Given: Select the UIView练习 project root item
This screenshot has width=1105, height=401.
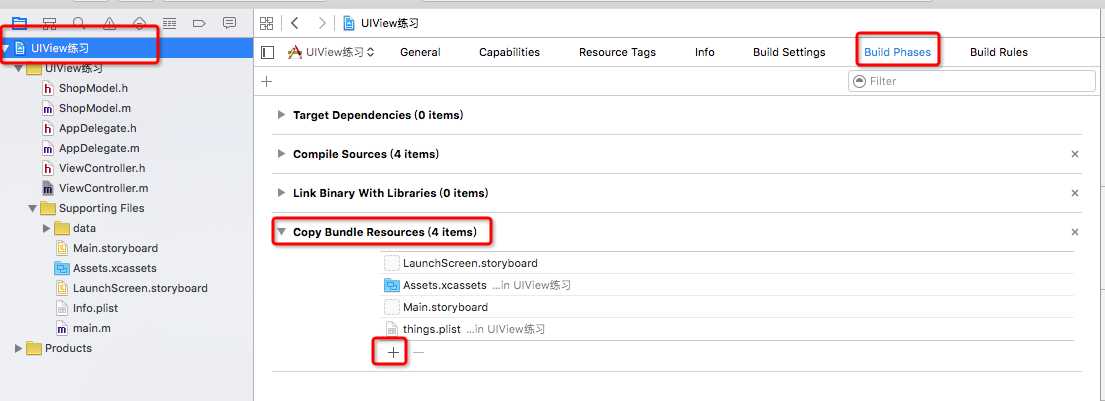Looking at the screenshot, I should 127,49.
